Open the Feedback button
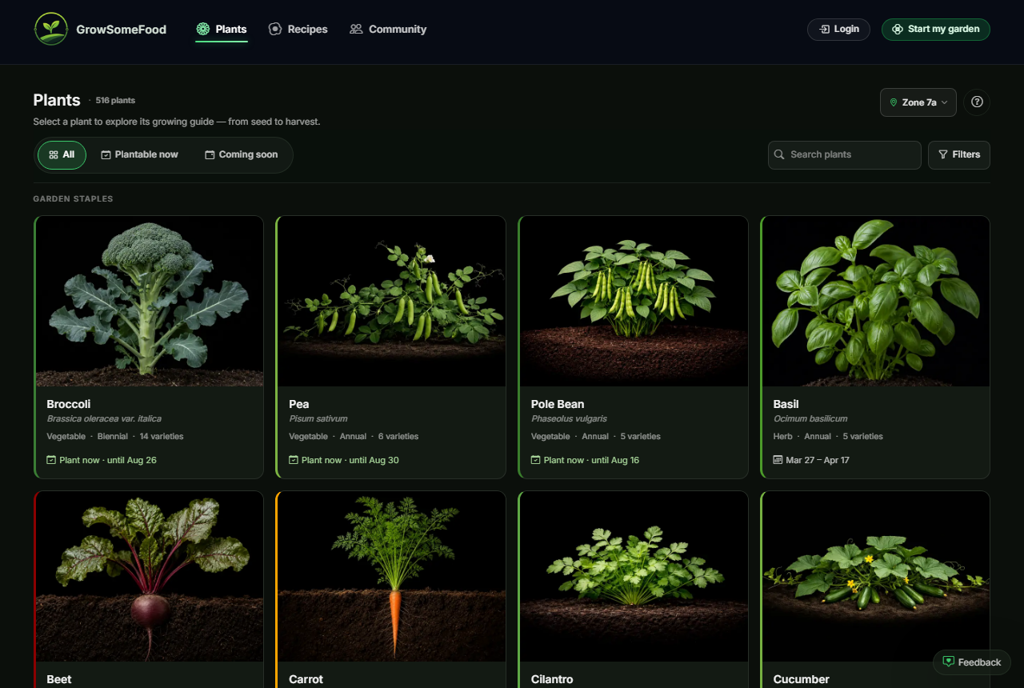The height and width of the screenshot is (688, 1024). [x=972, y=662]
